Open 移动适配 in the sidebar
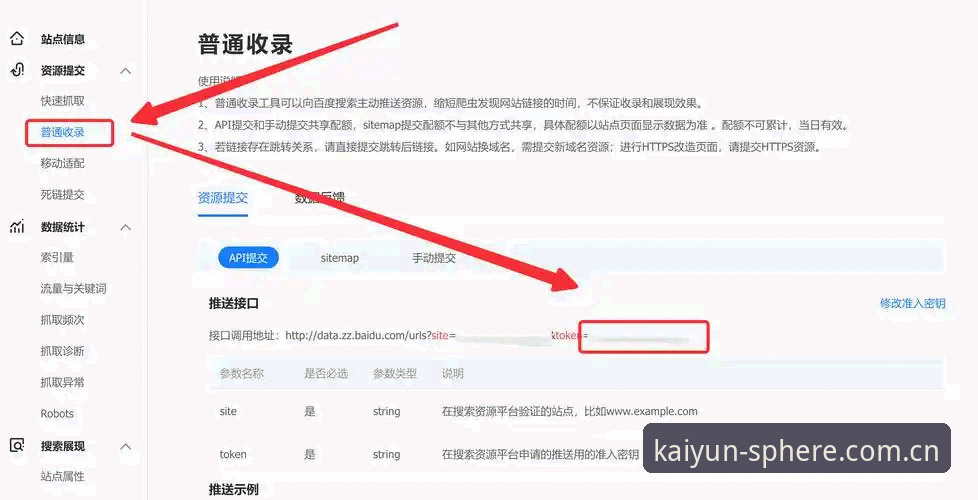The image size is (978, 500). click(x=62, y=163)
